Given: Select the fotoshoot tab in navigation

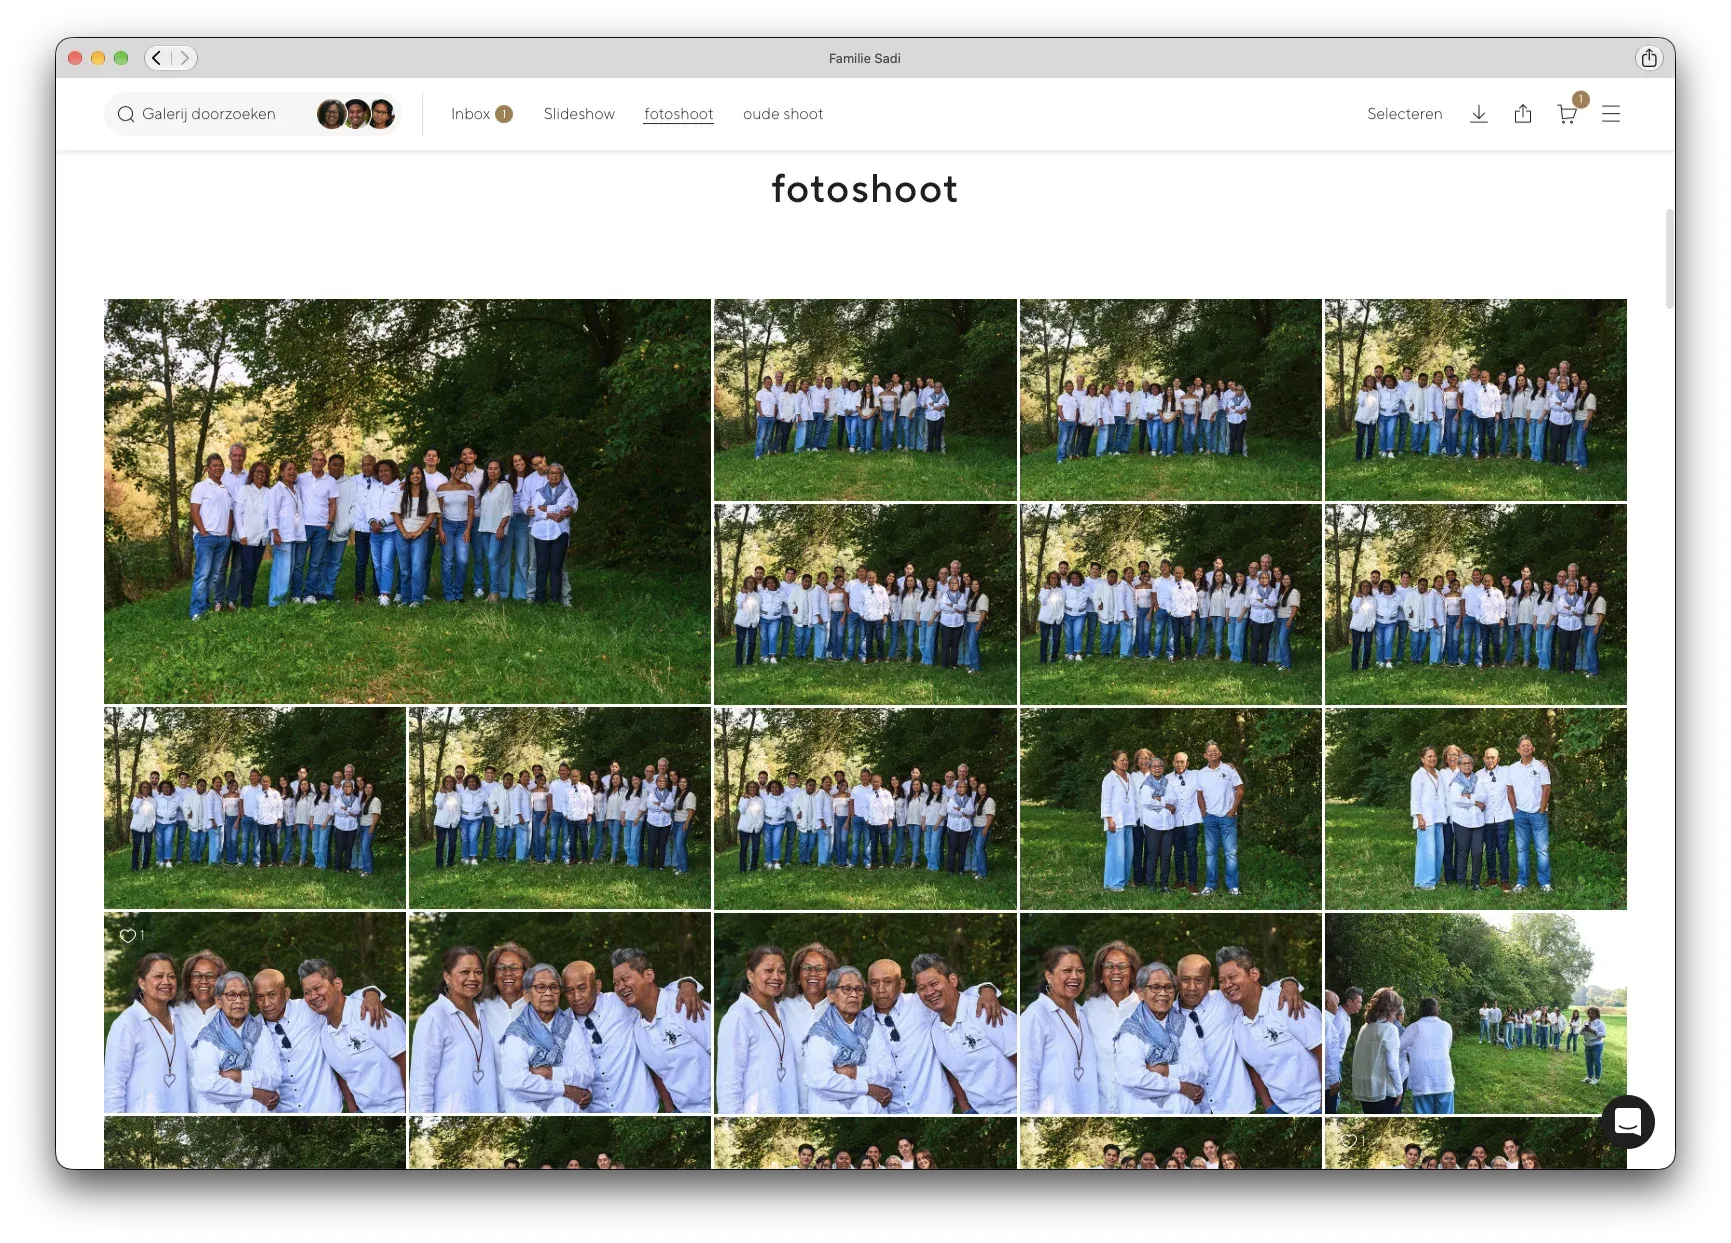Looking at the screenshot, I should pyautogui.click(x=679, y=114).
